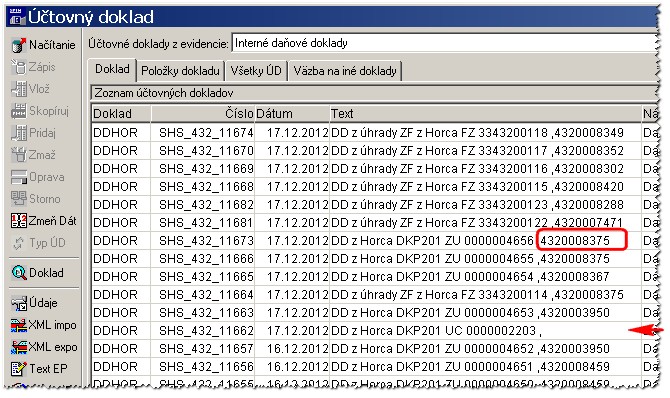Switch to the Doklad tab

(x=112, y=69)
